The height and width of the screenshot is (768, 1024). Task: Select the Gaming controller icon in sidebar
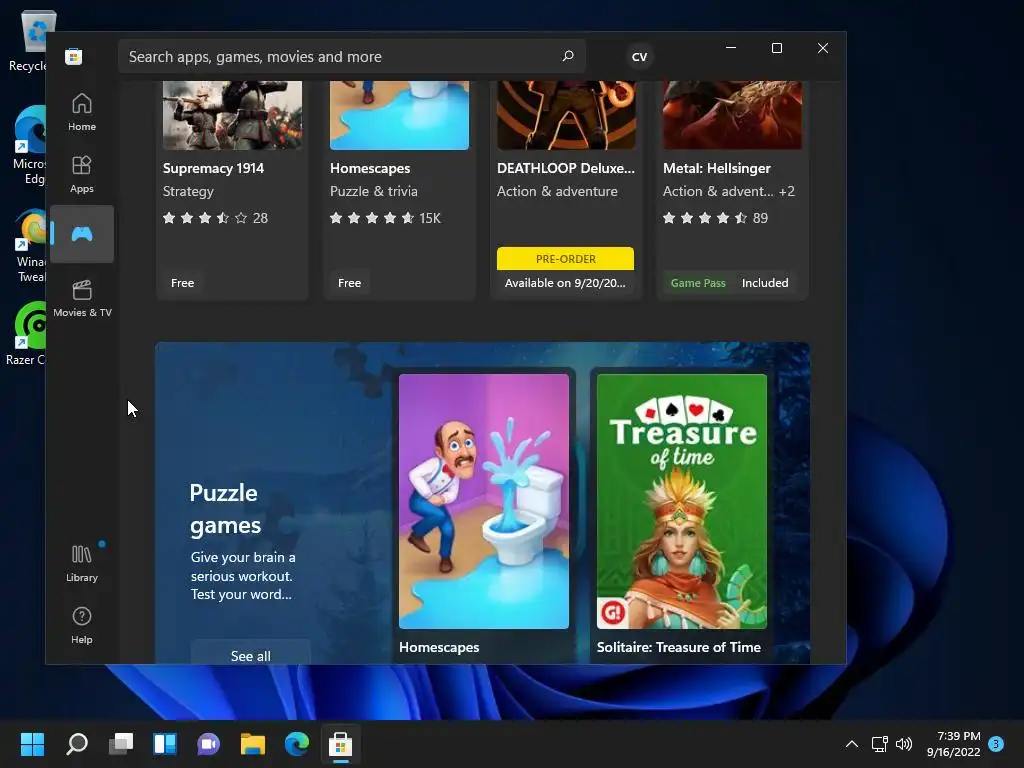coord(82,234)
